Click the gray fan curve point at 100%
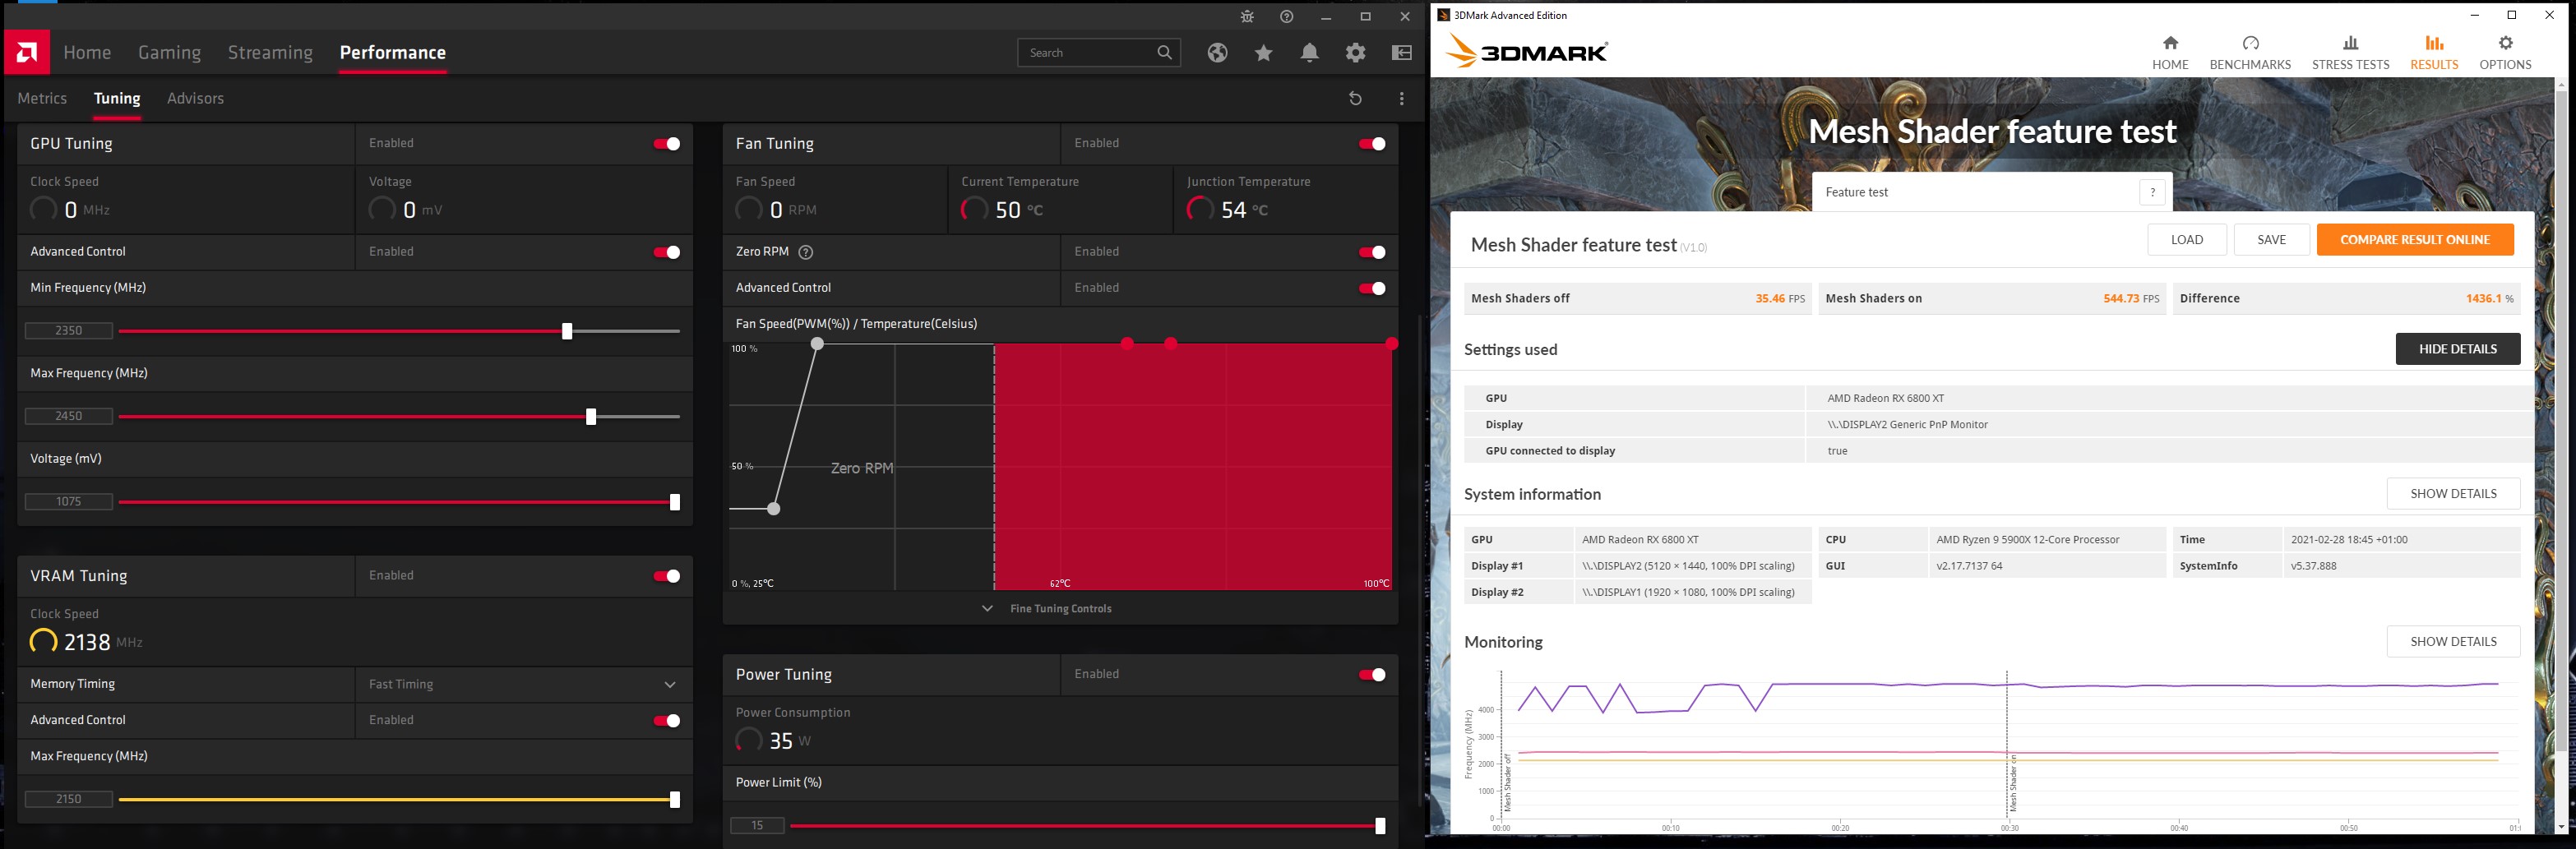The image size is (2576, 849). (817, 344)
